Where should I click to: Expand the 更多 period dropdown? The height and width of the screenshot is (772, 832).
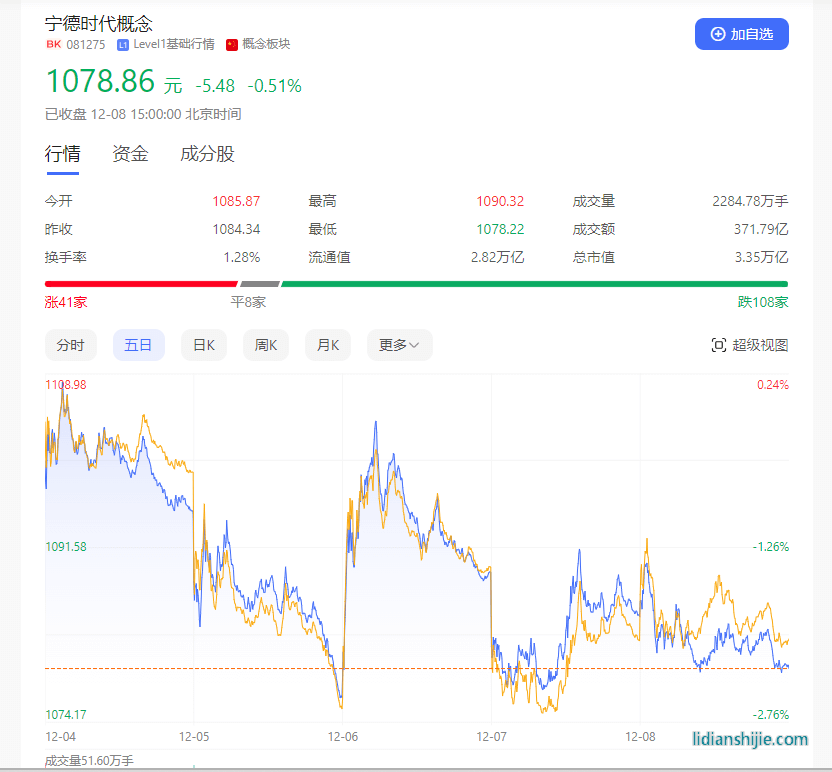(399, 345)
